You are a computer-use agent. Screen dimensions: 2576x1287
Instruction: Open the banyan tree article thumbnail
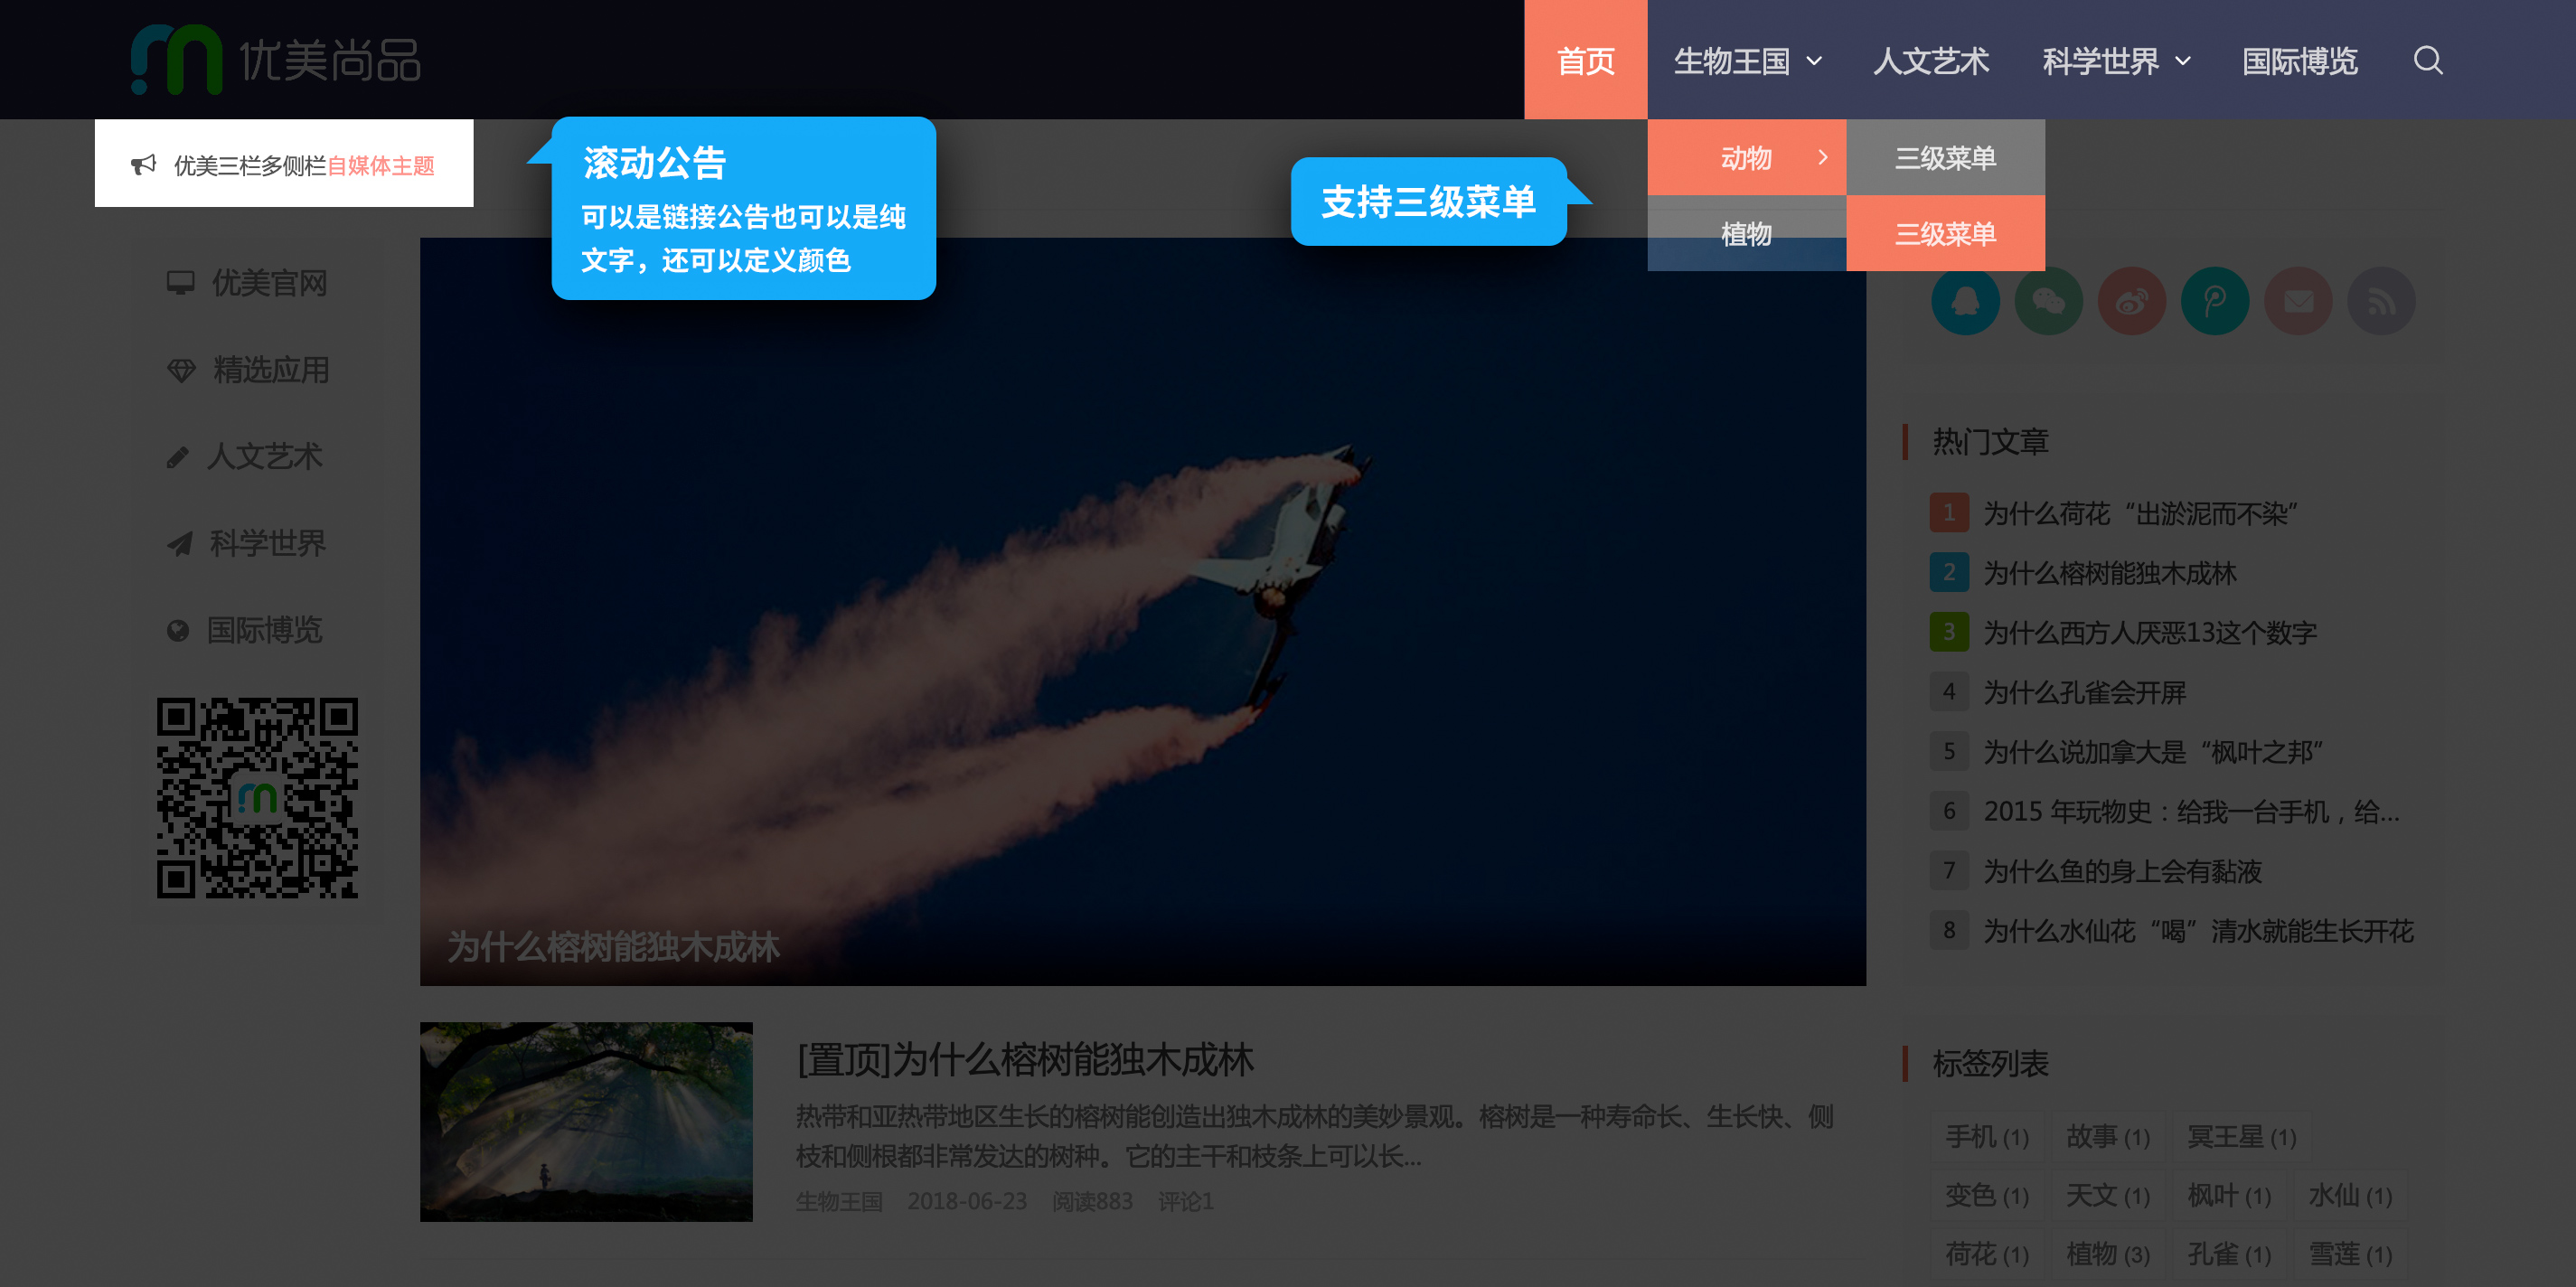tap(586, 1121)
